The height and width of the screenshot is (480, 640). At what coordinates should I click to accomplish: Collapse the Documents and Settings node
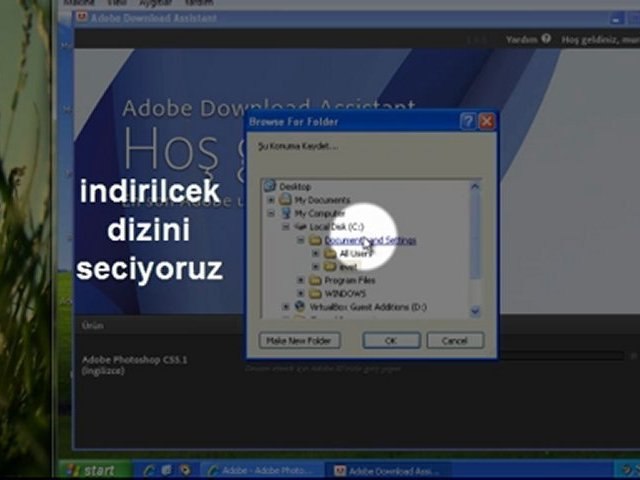pos(301,240)
